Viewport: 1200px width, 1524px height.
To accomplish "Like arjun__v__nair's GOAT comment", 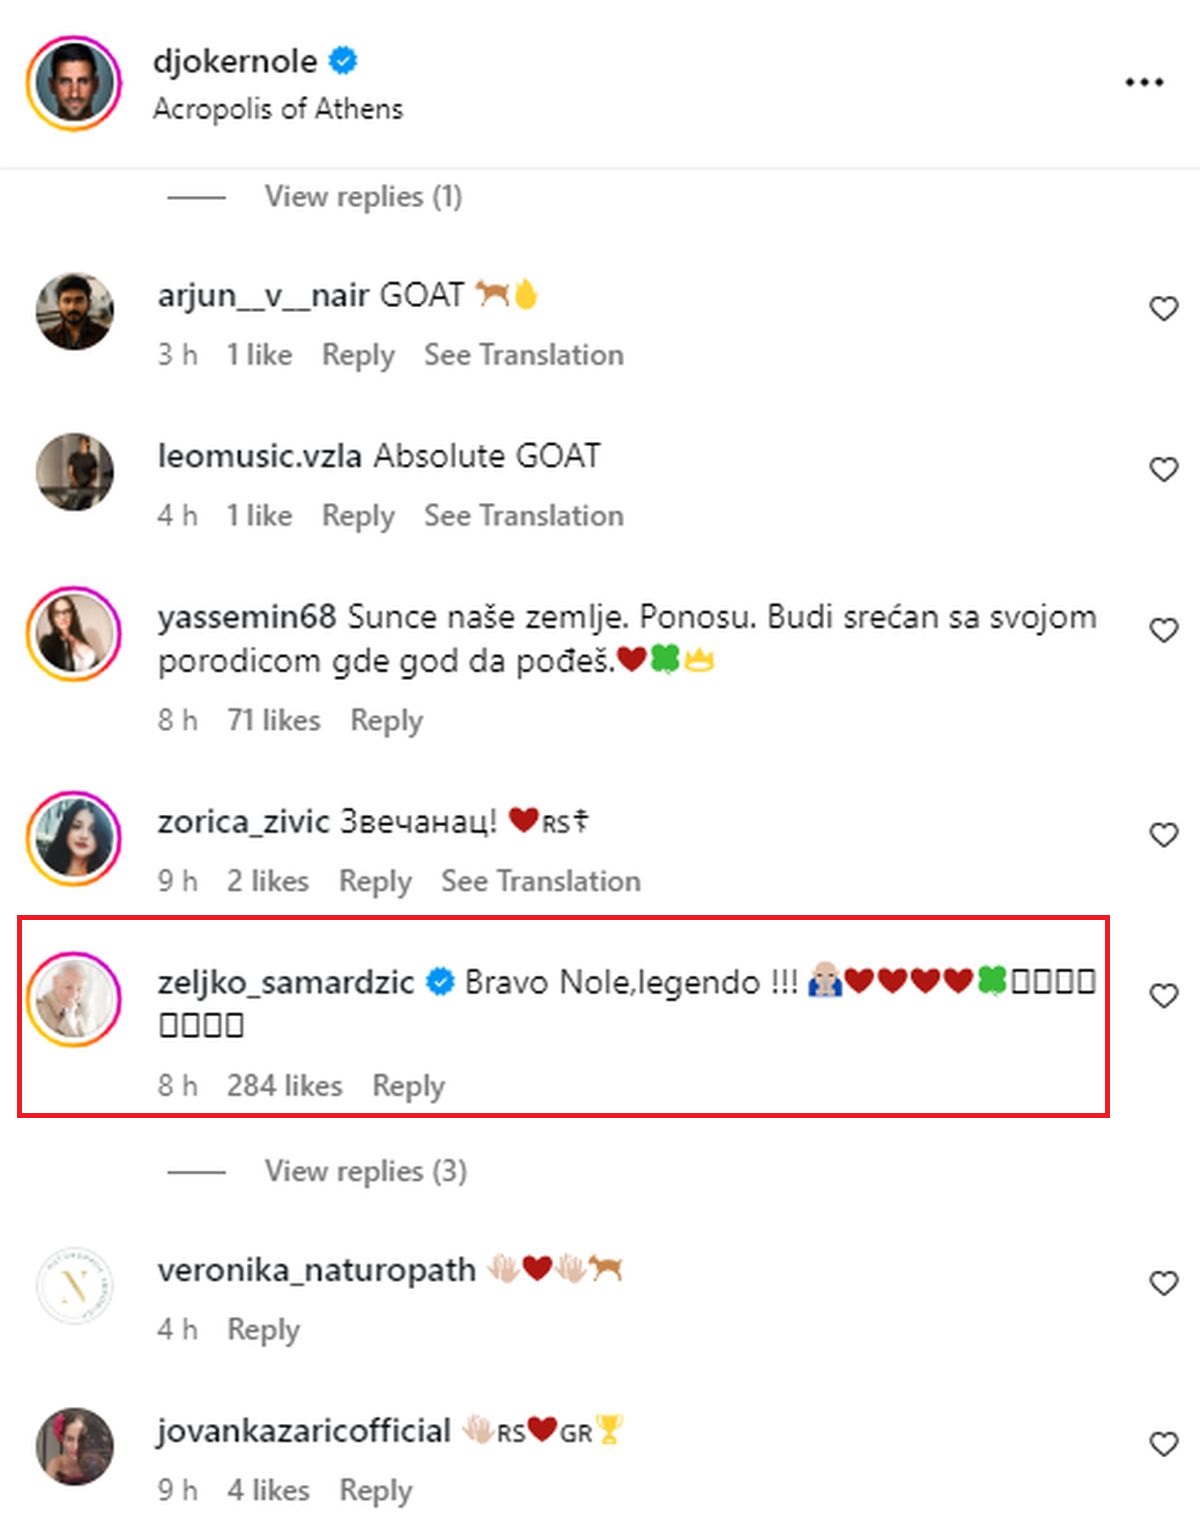I will point(1163,309).
